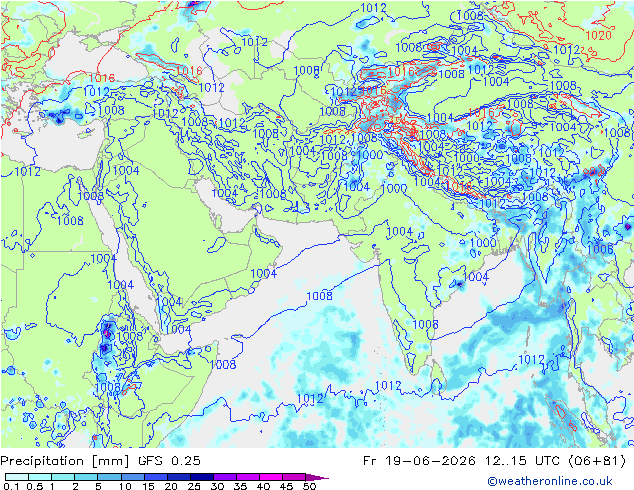Click the red 1020 isobar label

[x=598, y=36]
